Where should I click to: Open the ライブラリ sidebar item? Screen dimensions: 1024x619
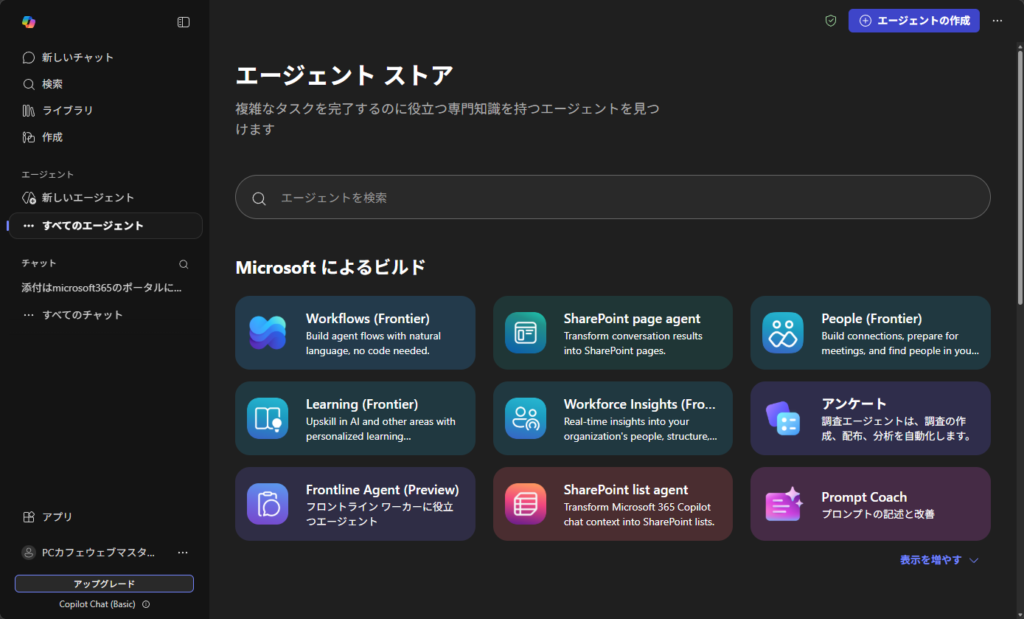click(x=67, y=110)
